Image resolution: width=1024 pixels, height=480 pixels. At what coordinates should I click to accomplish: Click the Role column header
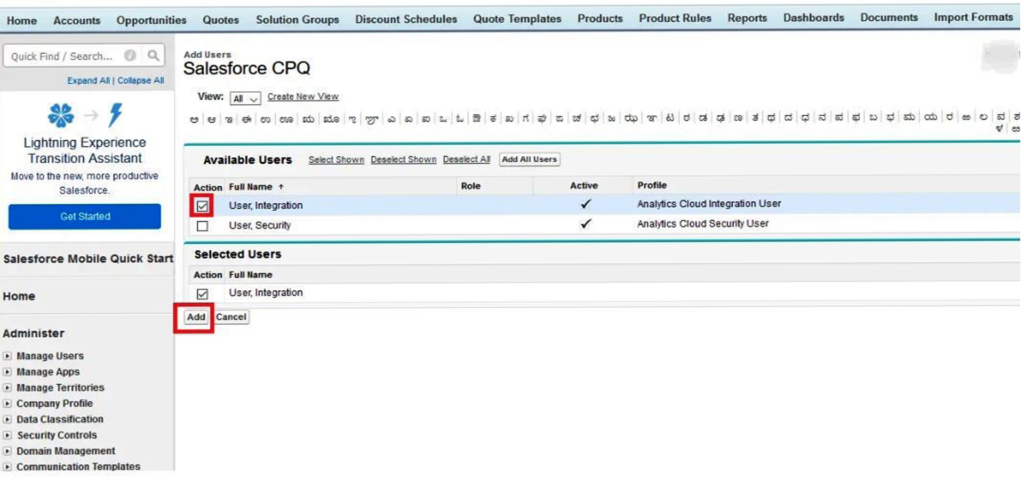click(471, 186)
